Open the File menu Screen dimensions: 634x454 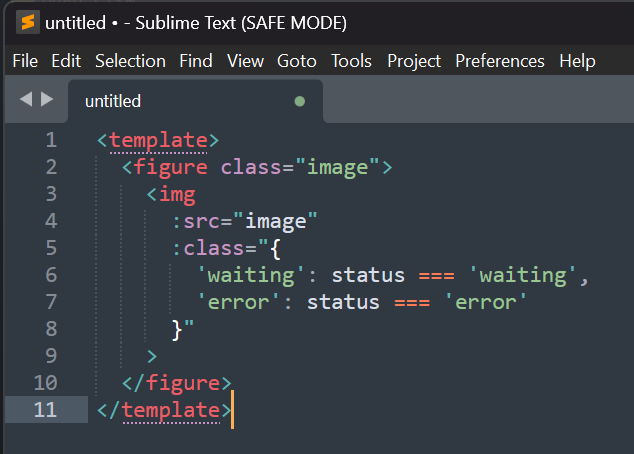pyautogui.click(x=25, y=61)
